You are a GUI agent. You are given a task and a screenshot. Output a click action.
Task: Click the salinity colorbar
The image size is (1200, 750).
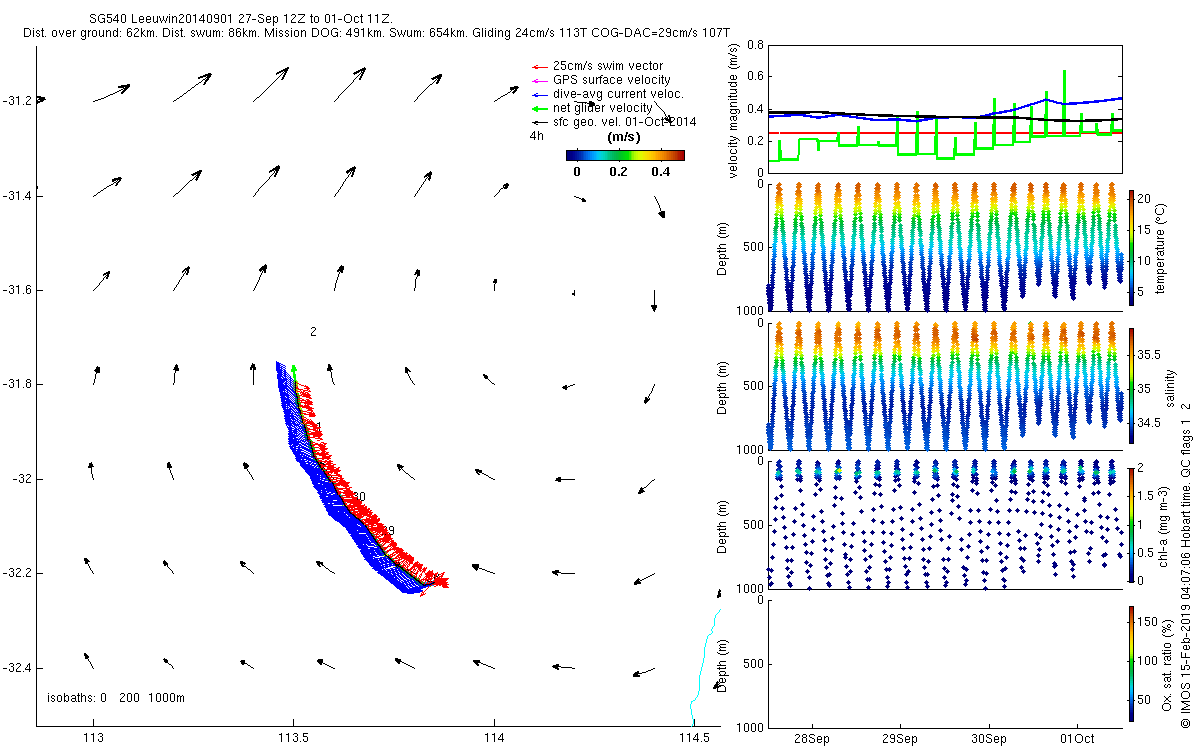1131,385
